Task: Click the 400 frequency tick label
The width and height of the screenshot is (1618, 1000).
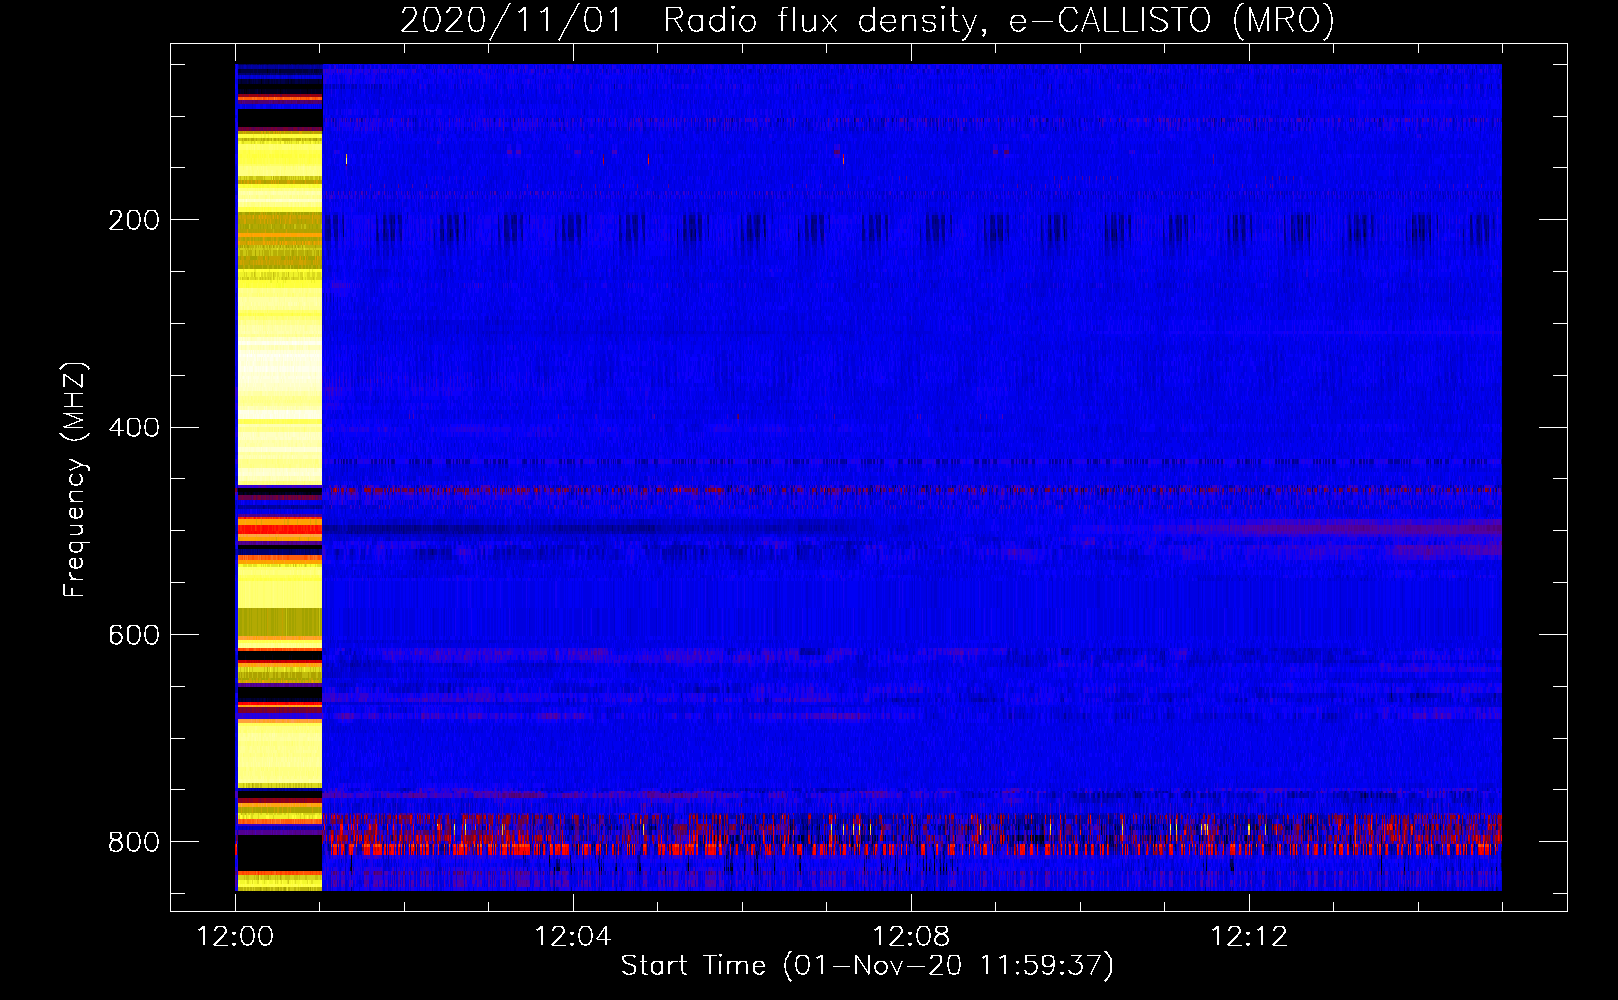Action: [x=134, y=428]
